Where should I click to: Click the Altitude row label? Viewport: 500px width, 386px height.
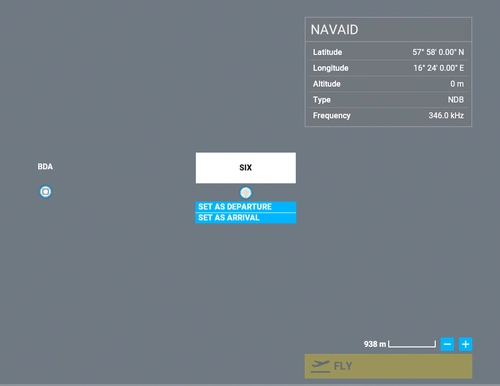click(x=327, y=84)
